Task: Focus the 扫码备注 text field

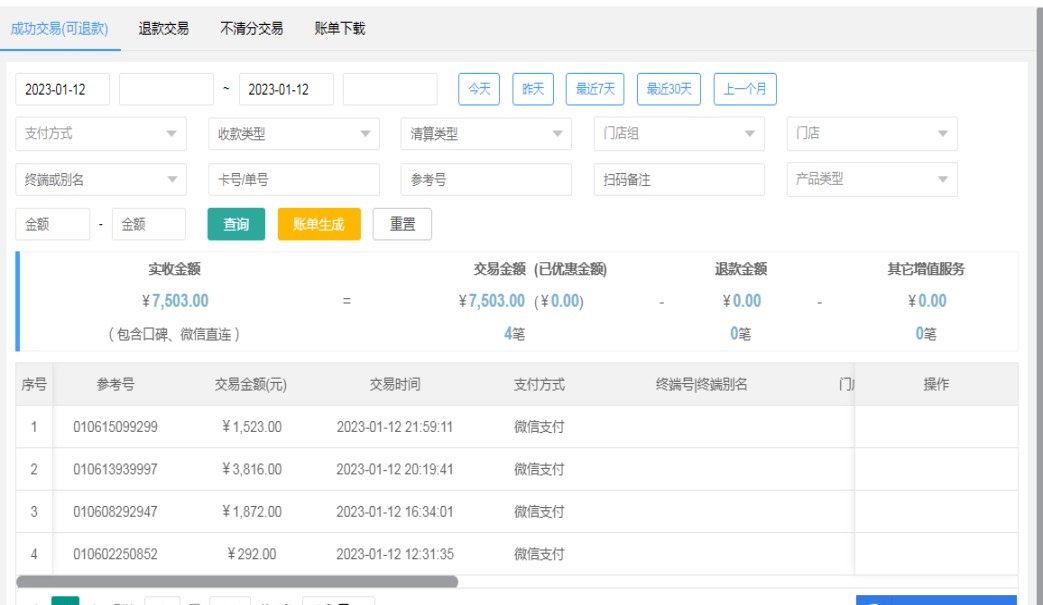Action: coord(678,179)
